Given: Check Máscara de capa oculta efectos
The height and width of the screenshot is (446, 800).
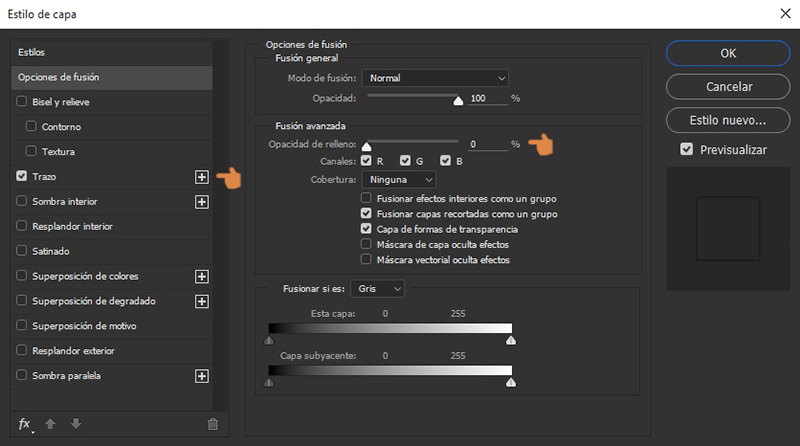Looking at the screenshot, I should coord(366,244).
